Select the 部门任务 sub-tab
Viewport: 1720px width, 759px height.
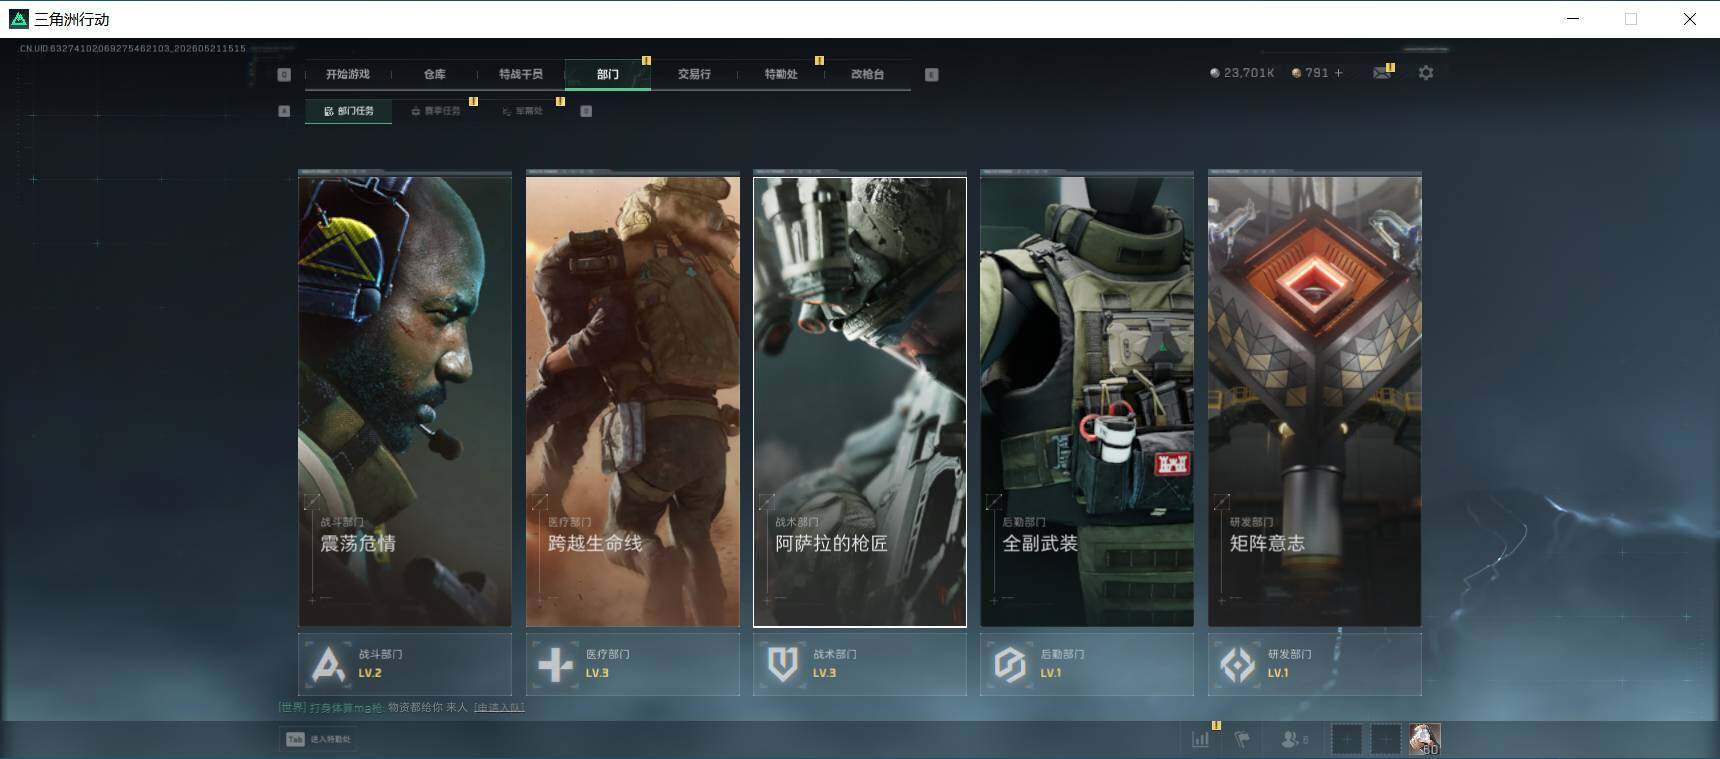point(349,111)
